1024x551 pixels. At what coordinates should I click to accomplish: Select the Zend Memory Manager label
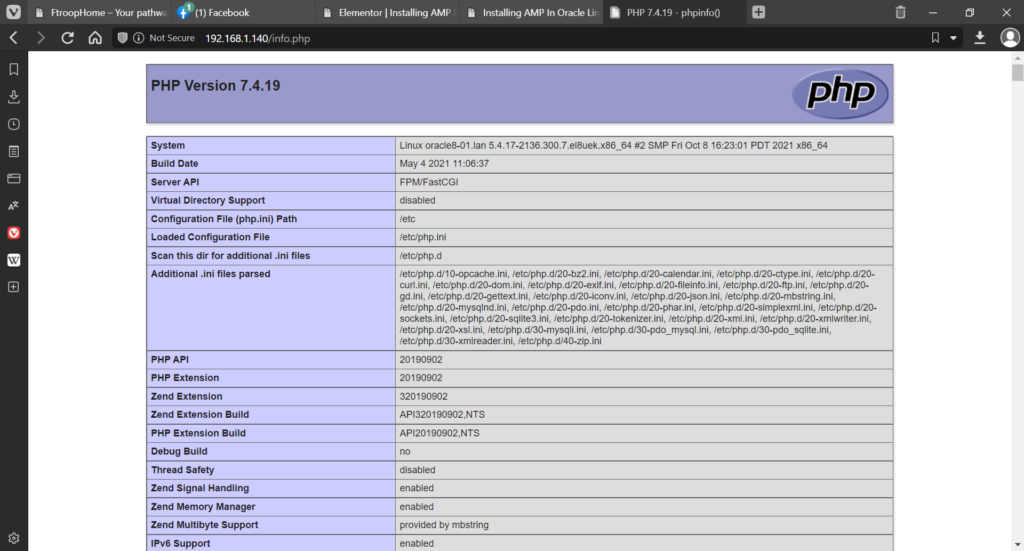[x=203, y=507]
